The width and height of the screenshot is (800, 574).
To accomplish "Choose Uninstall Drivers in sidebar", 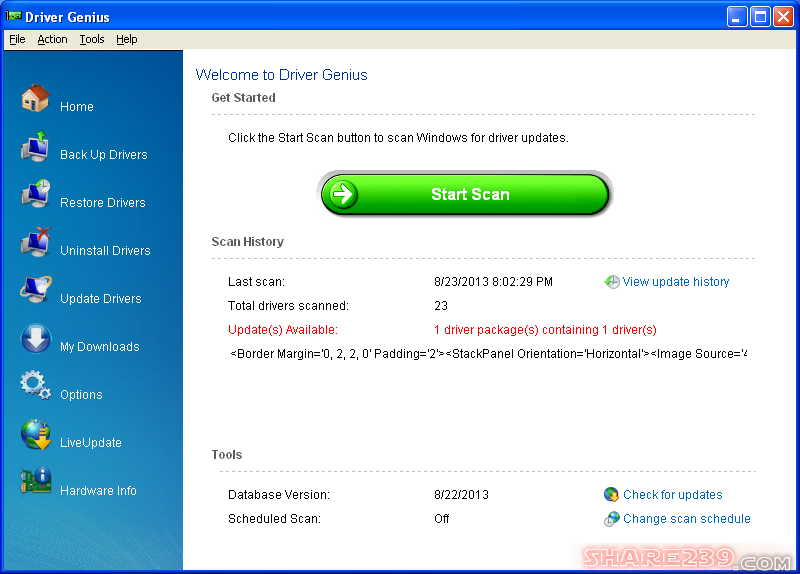I will point(105,251).
